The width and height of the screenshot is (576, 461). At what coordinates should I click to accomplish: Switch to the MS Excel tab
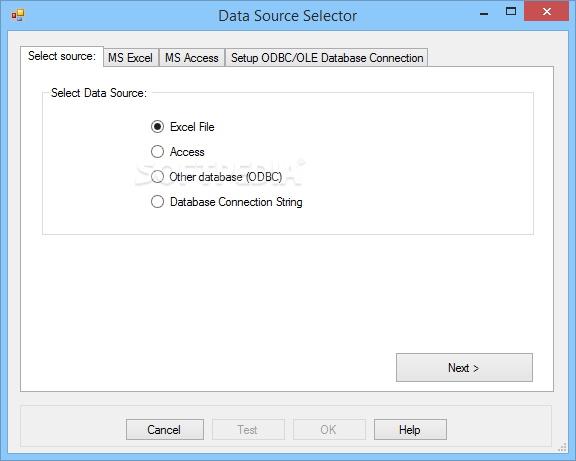[x=131, y=58]
